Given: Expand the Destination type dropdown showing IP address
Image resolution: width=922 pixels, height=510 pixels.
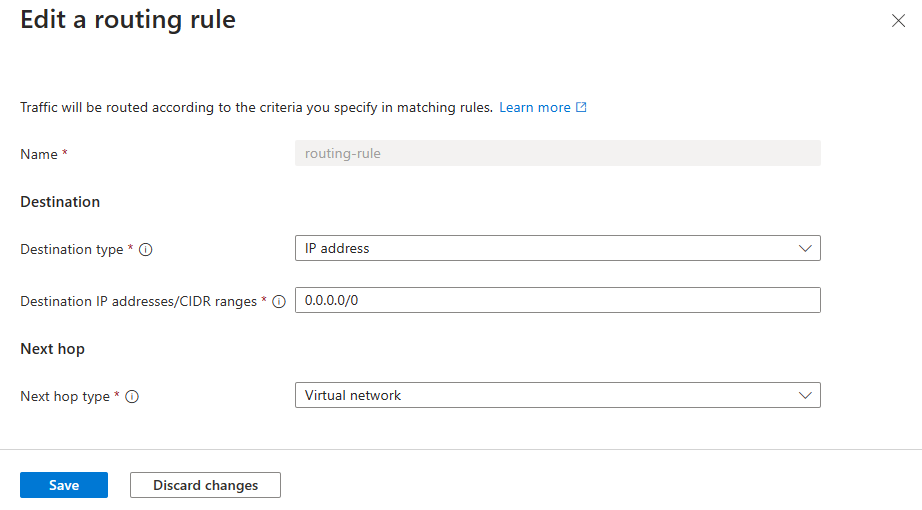Looking at the screenshot, I should pos(557,249).
